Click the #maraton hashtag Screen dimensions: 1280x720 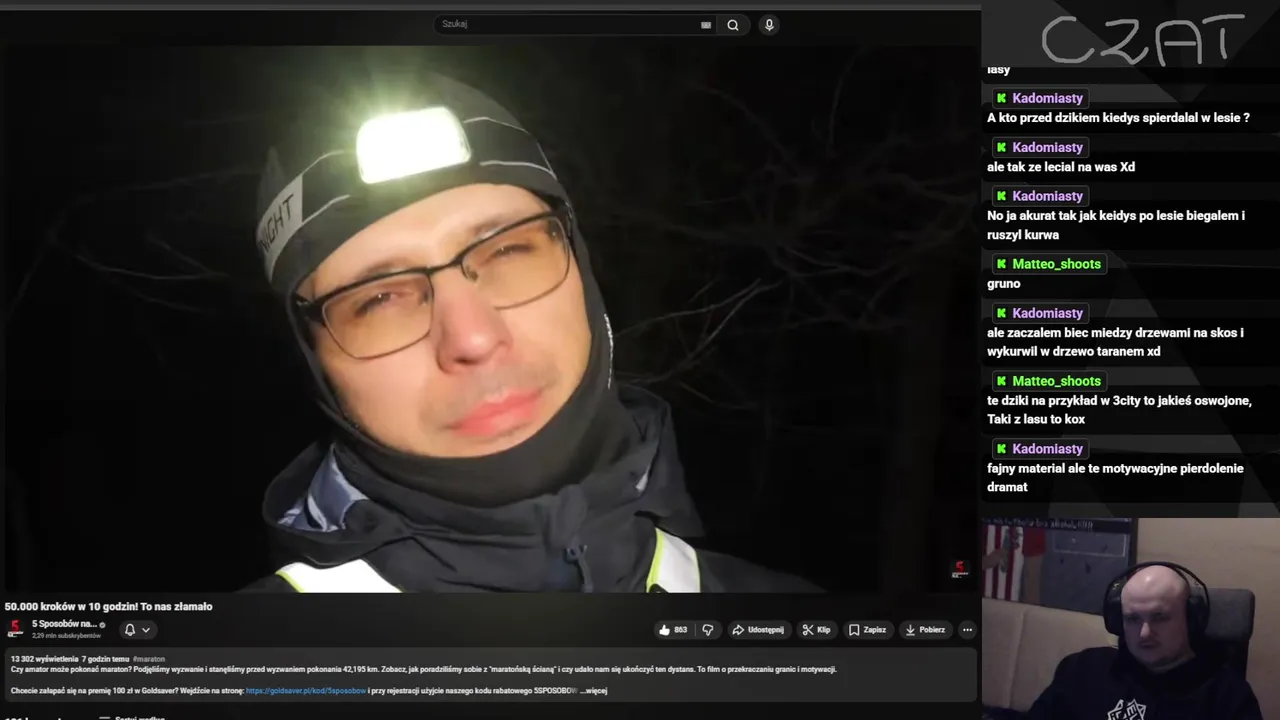(x=149, y=659)
